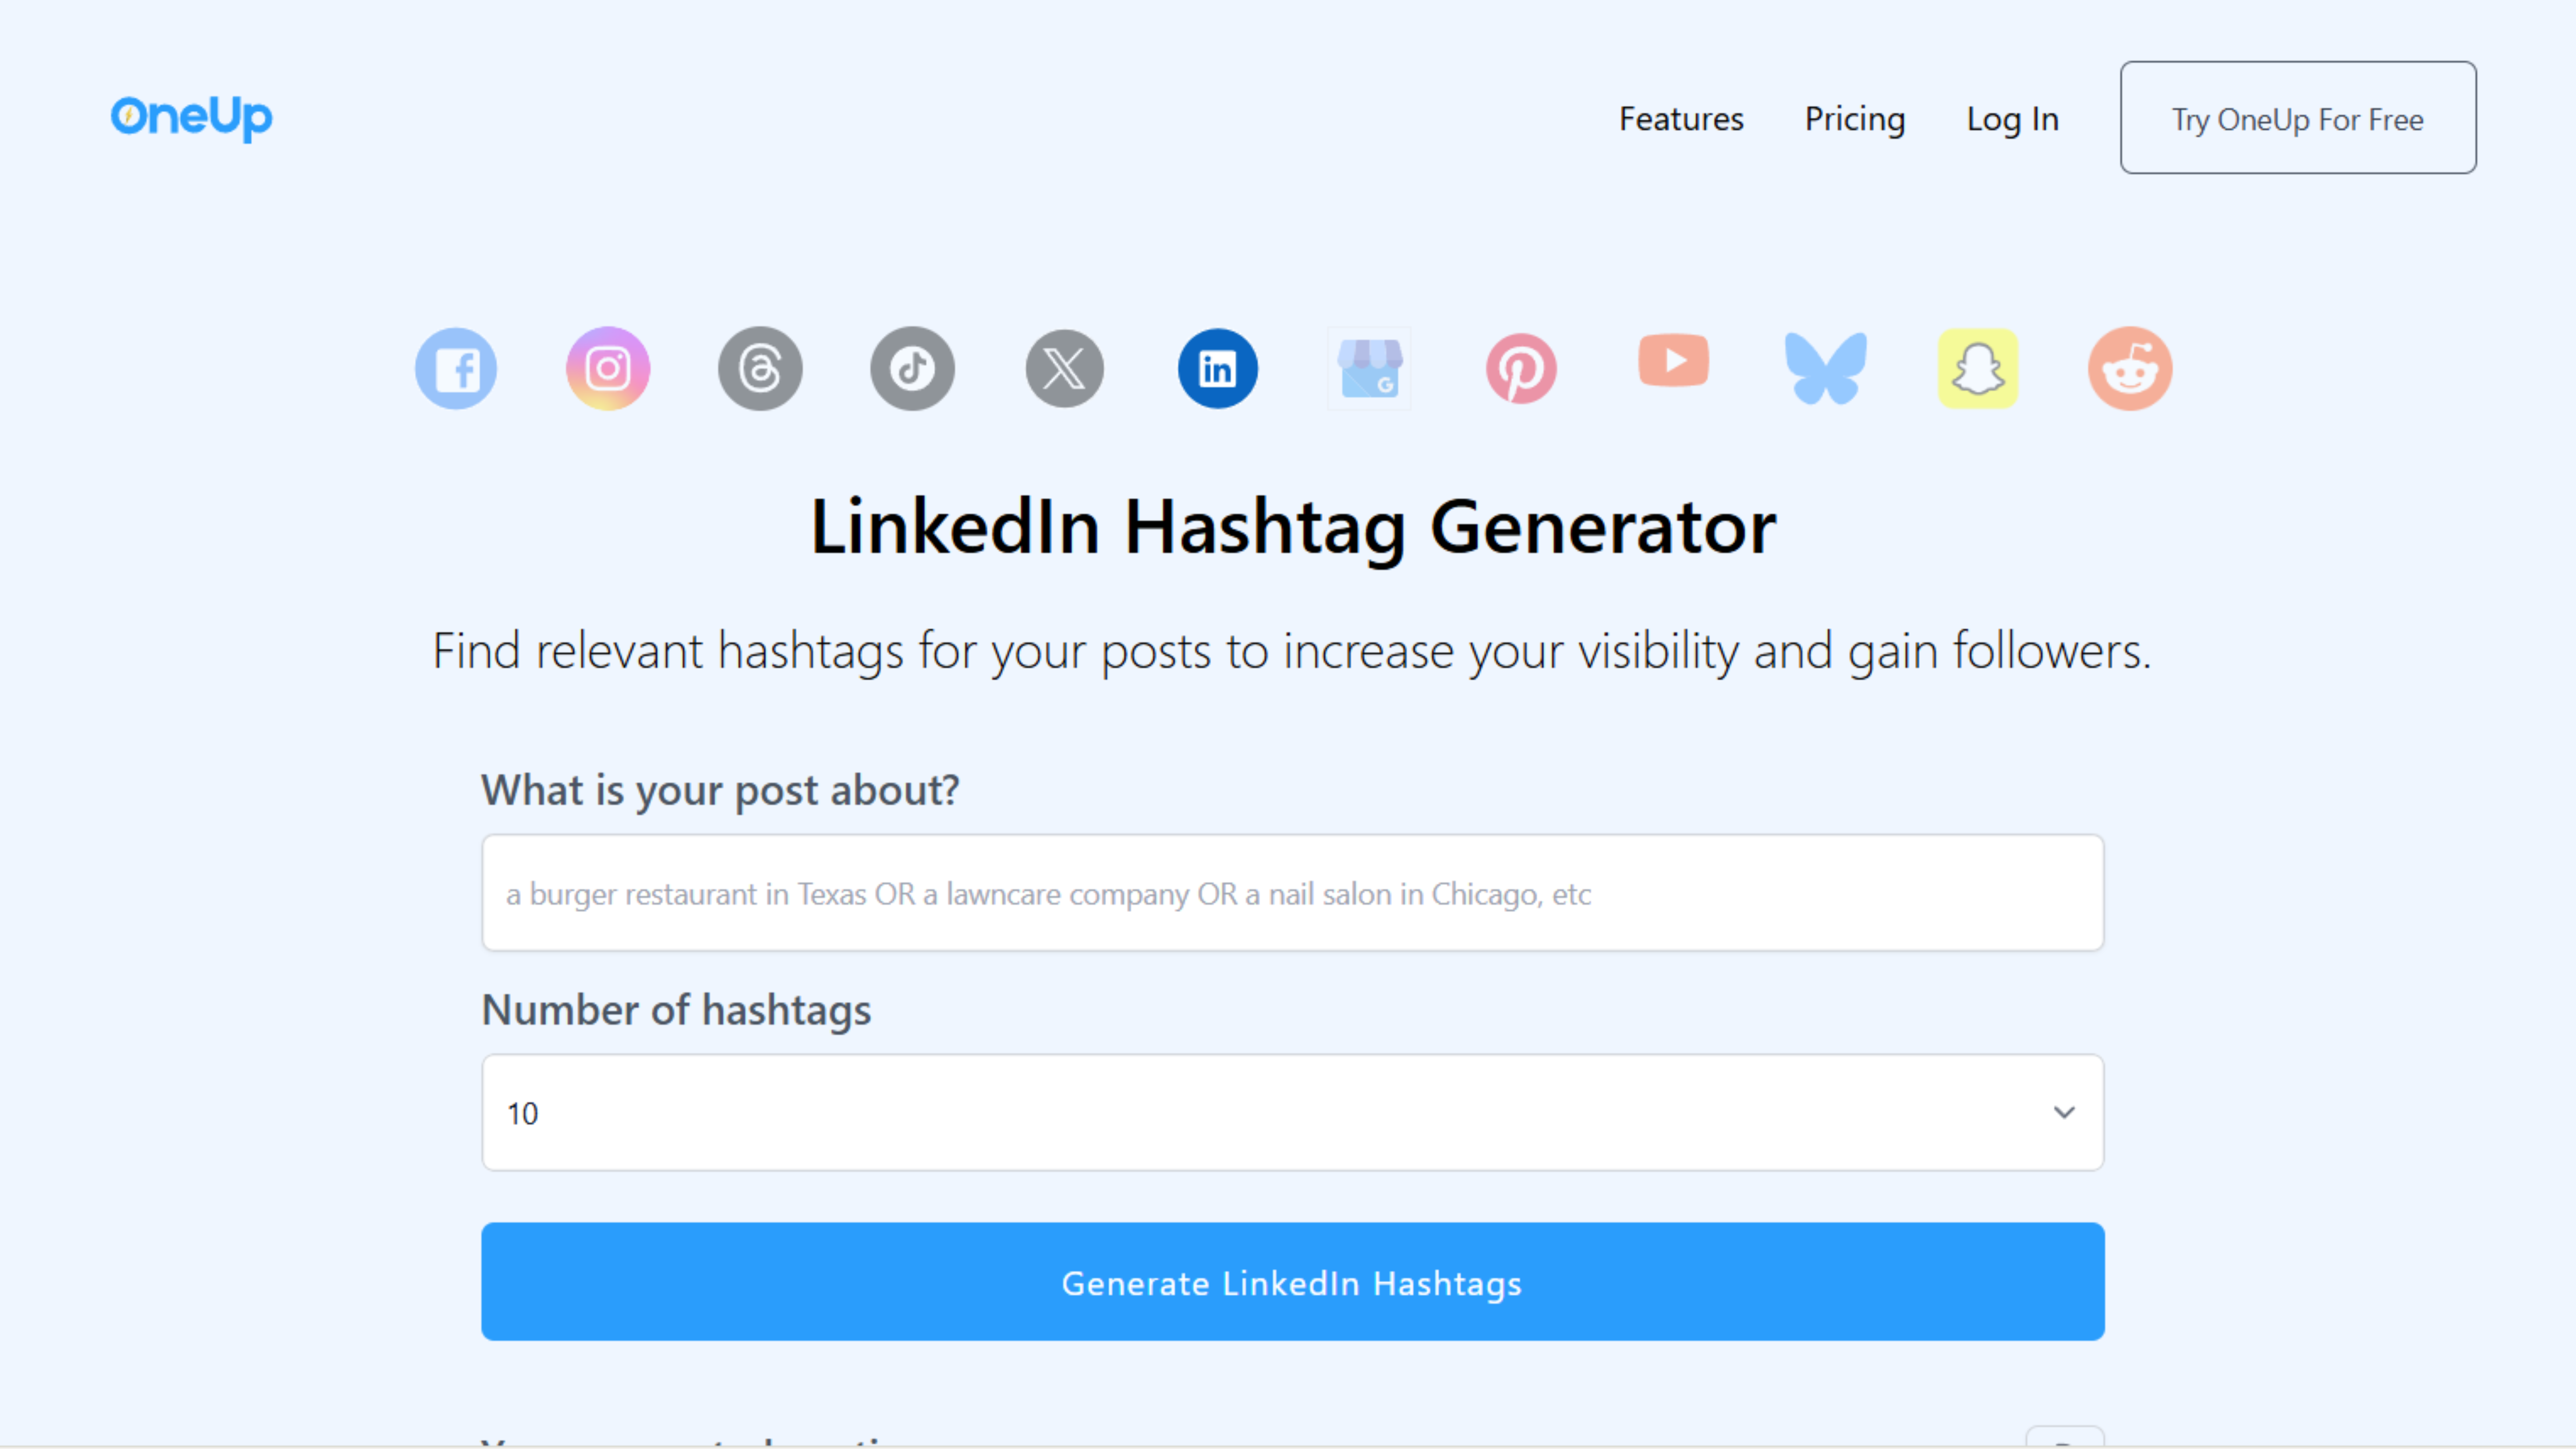Focus the post topic input field
This screenshot has height=1449, width=2576.
click(1292, 893)
